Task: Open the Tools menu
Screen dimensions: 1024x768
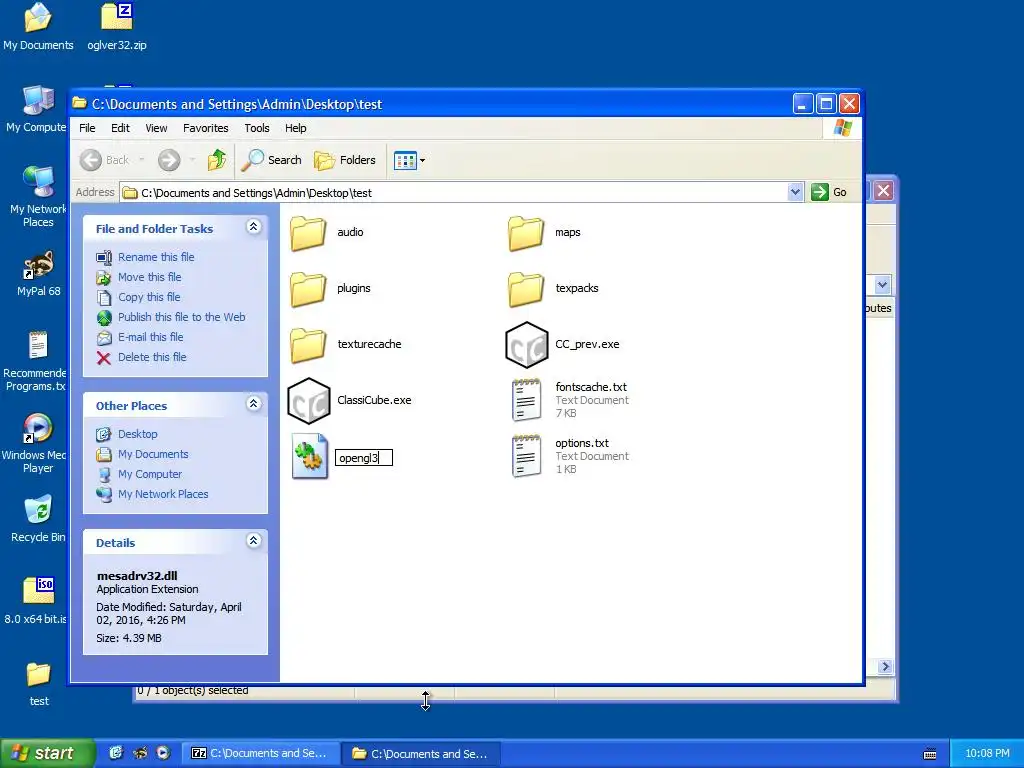Action: [257, 128]
